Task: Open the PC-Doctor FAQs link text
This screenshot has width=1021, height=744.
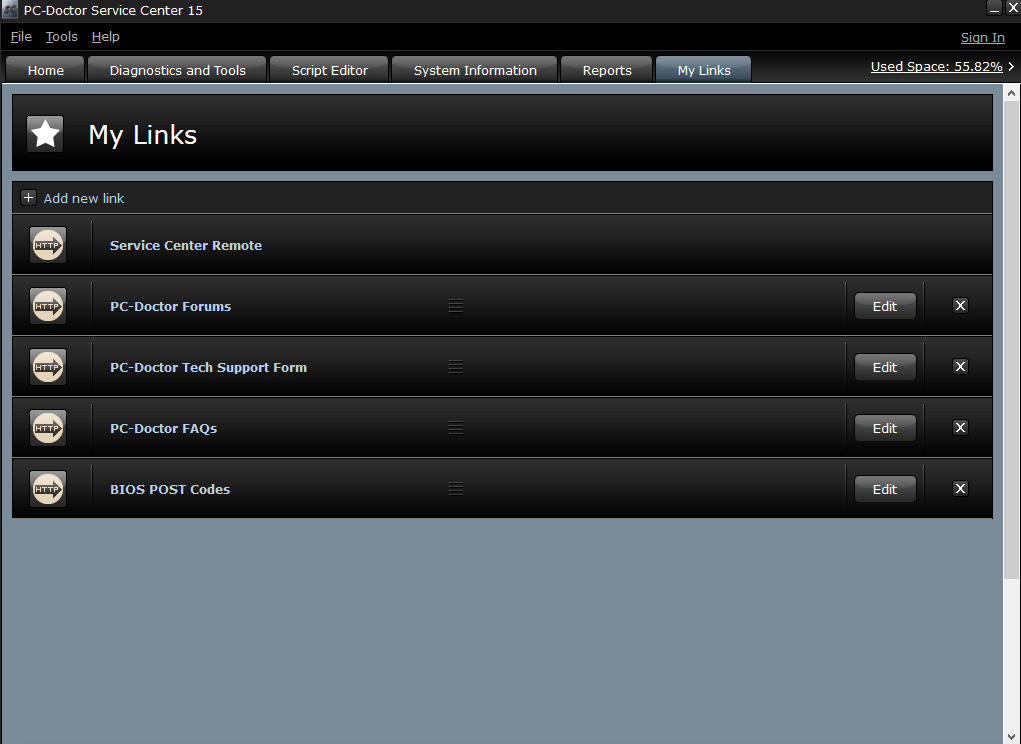Action: click(163, 428)
